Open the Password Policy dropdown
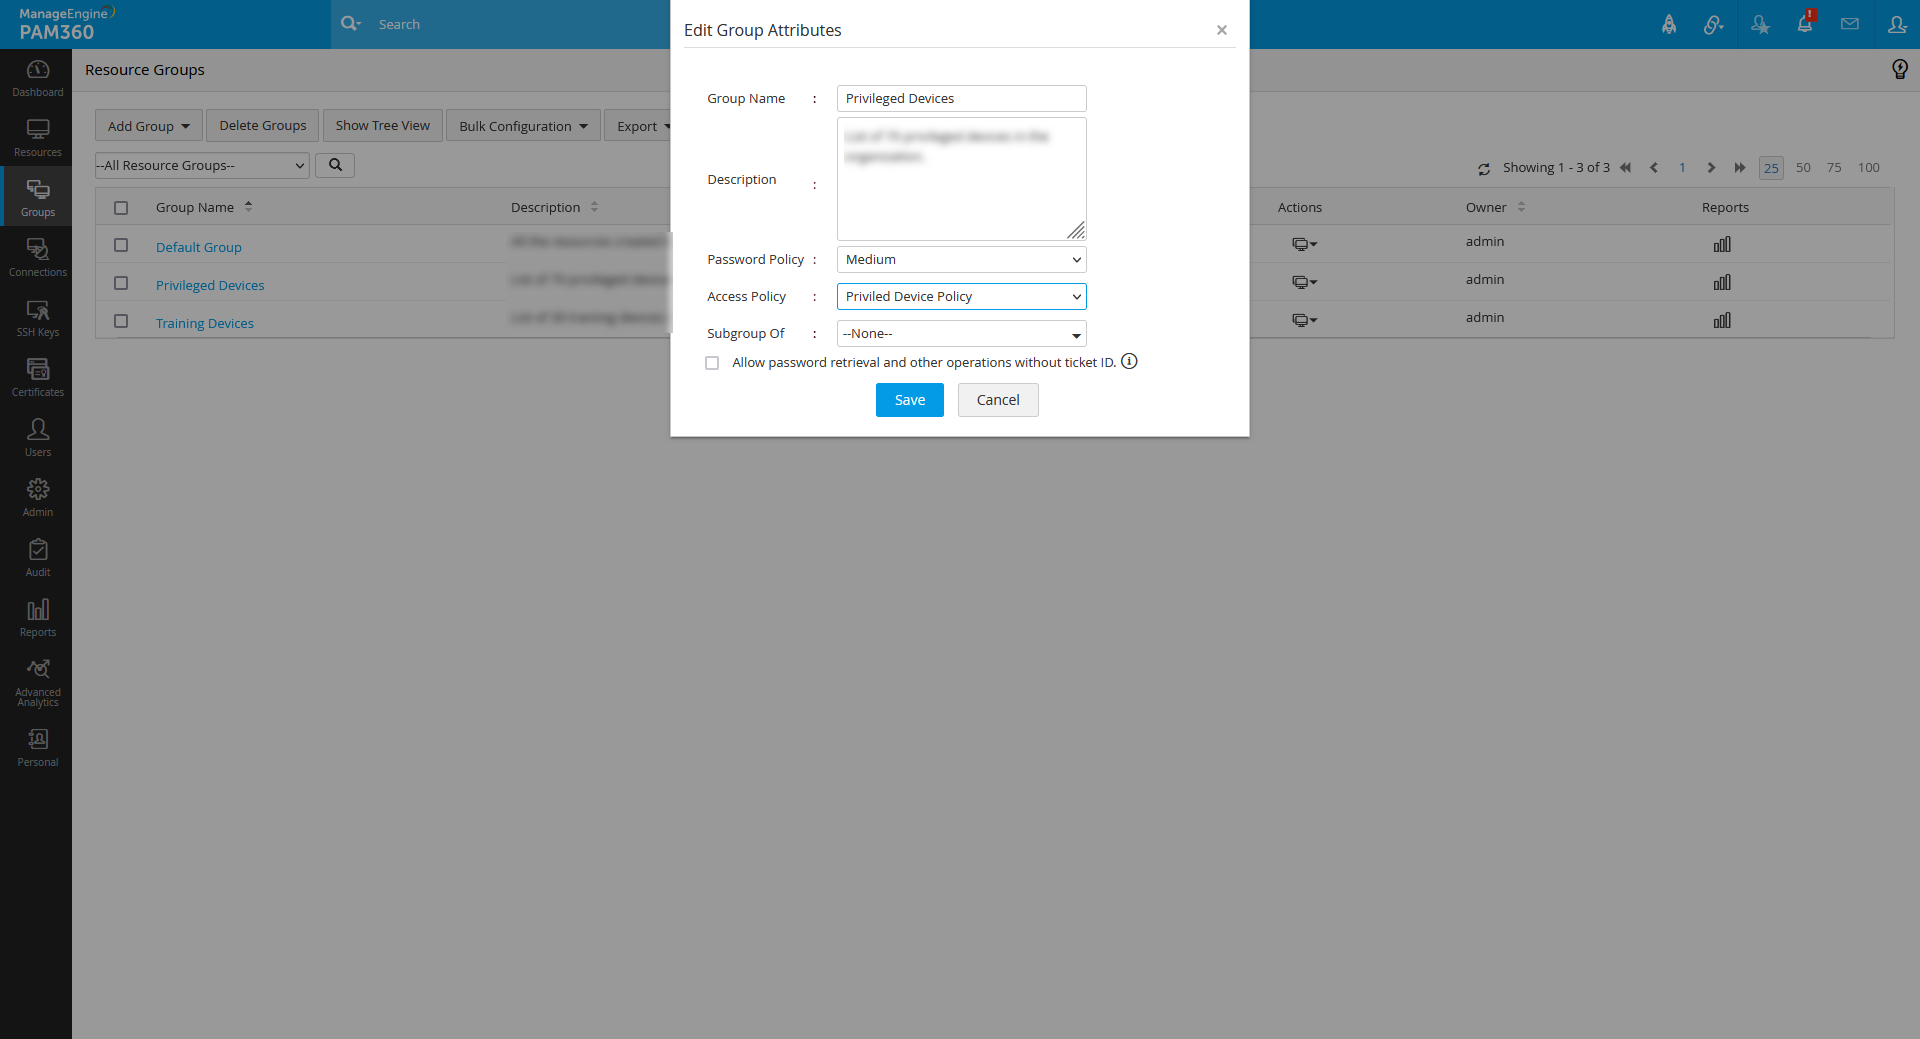The height and width of the screenshot is (1039, 1920). pyautogui.click(x=961, y=260)
